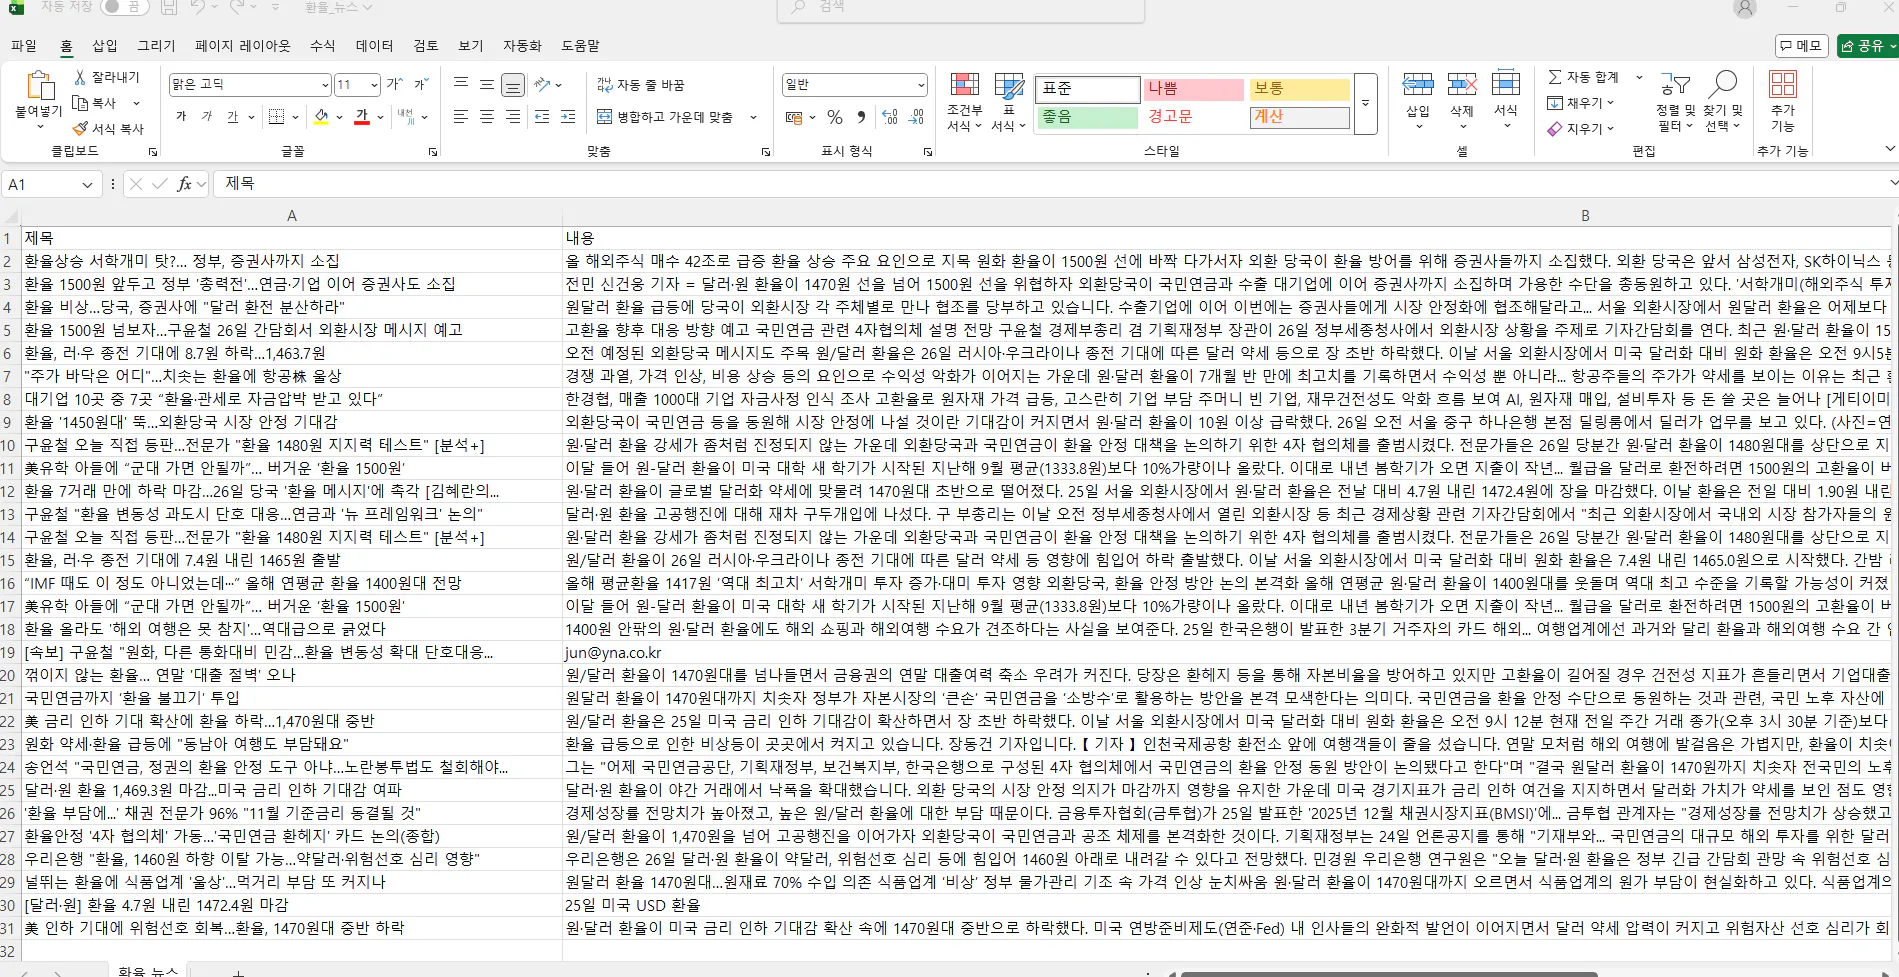Image resolution: width=1899 pixels, height=977 pixels.
Task: Apply the red font color
Action: pos(362,117)
